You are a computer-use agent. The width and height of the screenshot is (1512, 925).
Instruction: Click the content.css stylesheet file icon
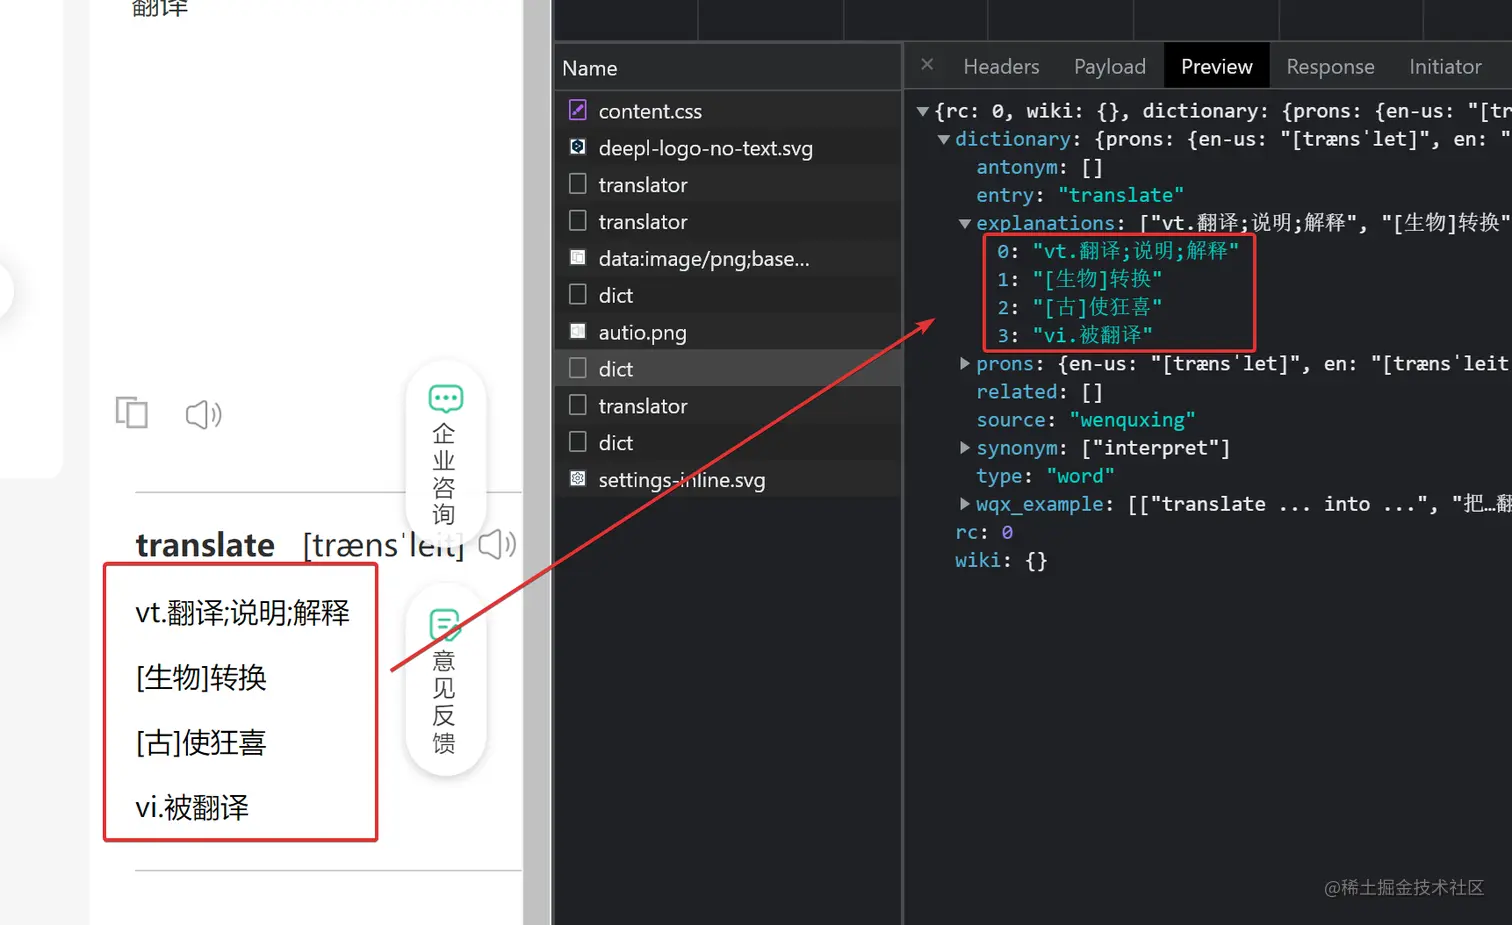point(578,110)
